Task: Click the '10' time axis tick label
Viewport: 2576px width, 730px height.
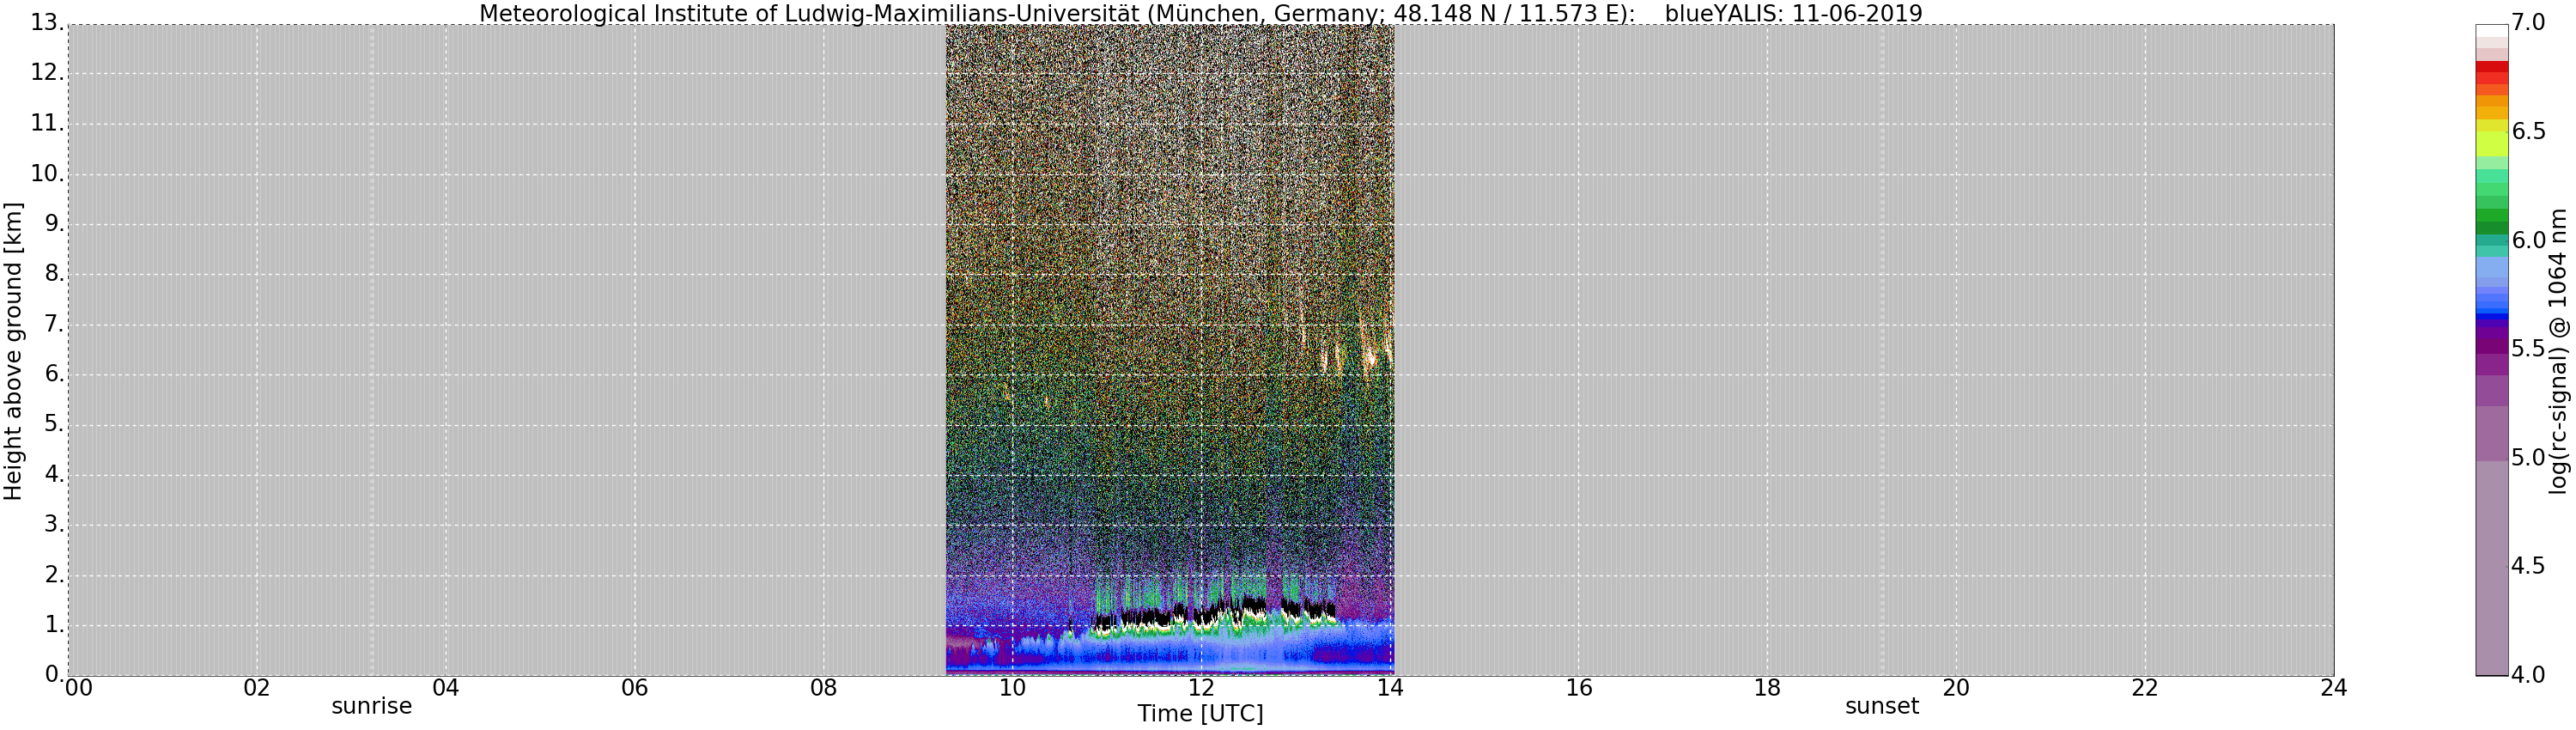Action: click(1012, 688)
